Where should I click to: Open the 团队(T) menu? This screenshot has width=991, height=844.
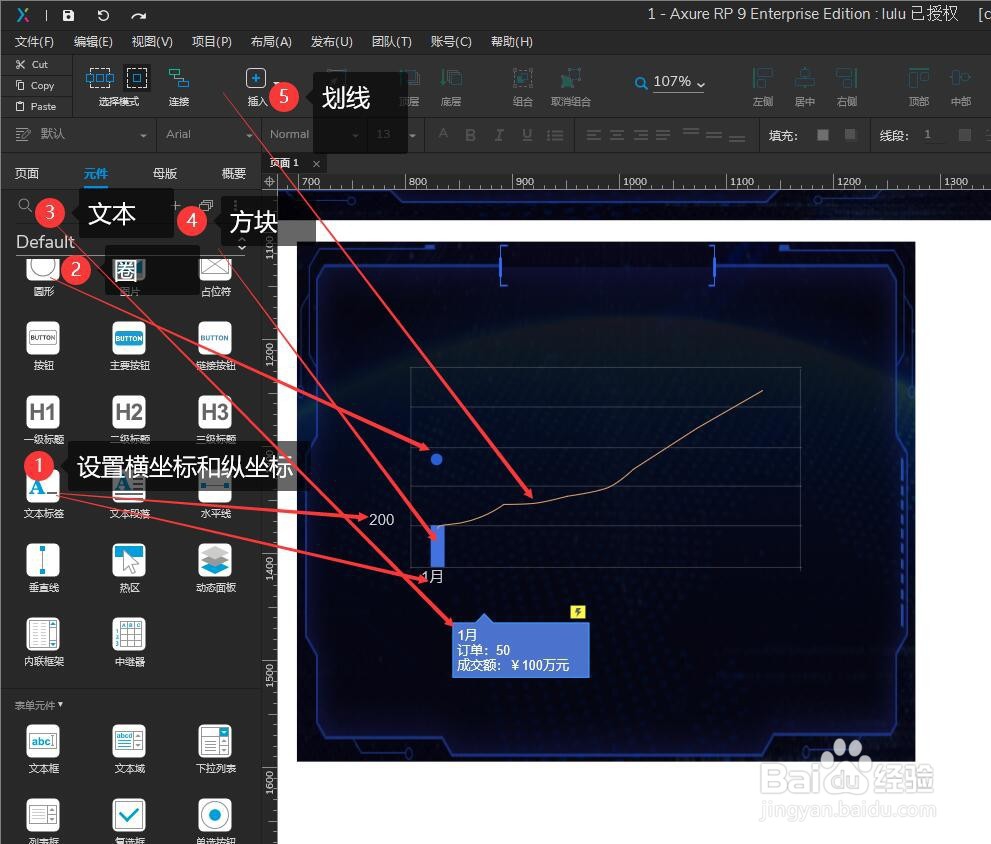point(391,42)
